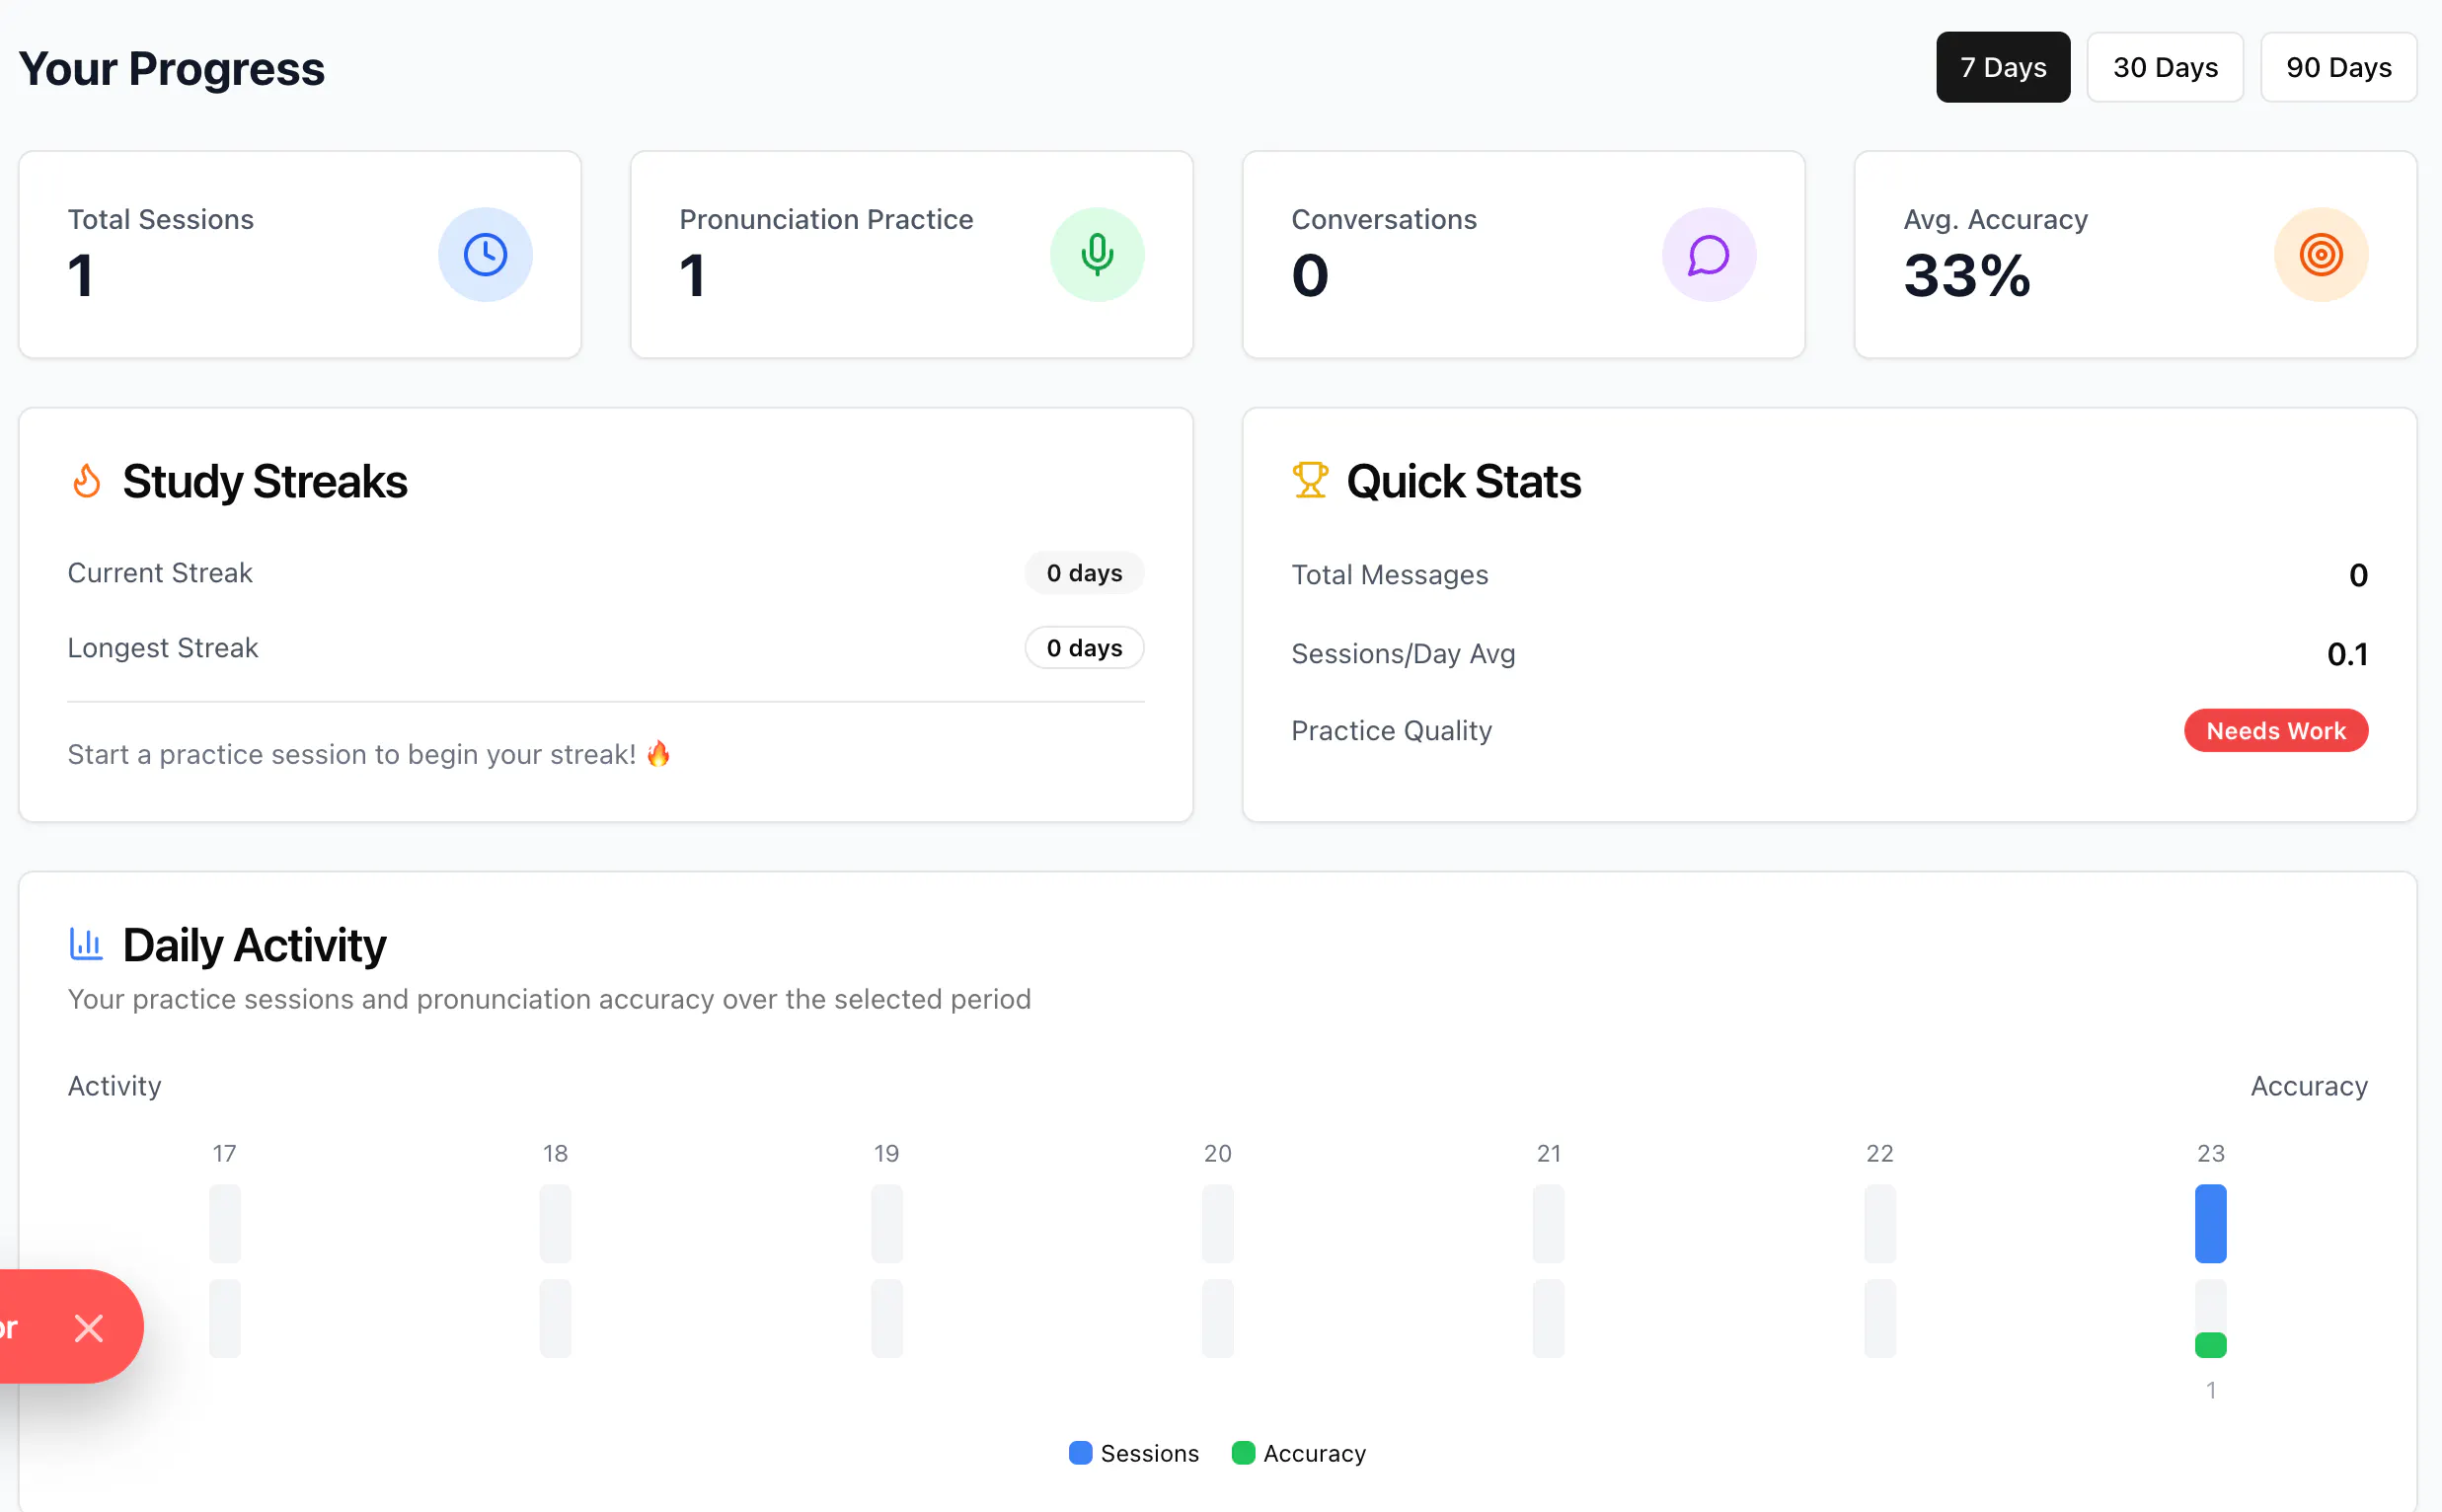Click the day 22 label in the chart
Image resolution: width=2442 pixels, height=1512 pixels.
pyautogui.click(x=1879, y=1153)
